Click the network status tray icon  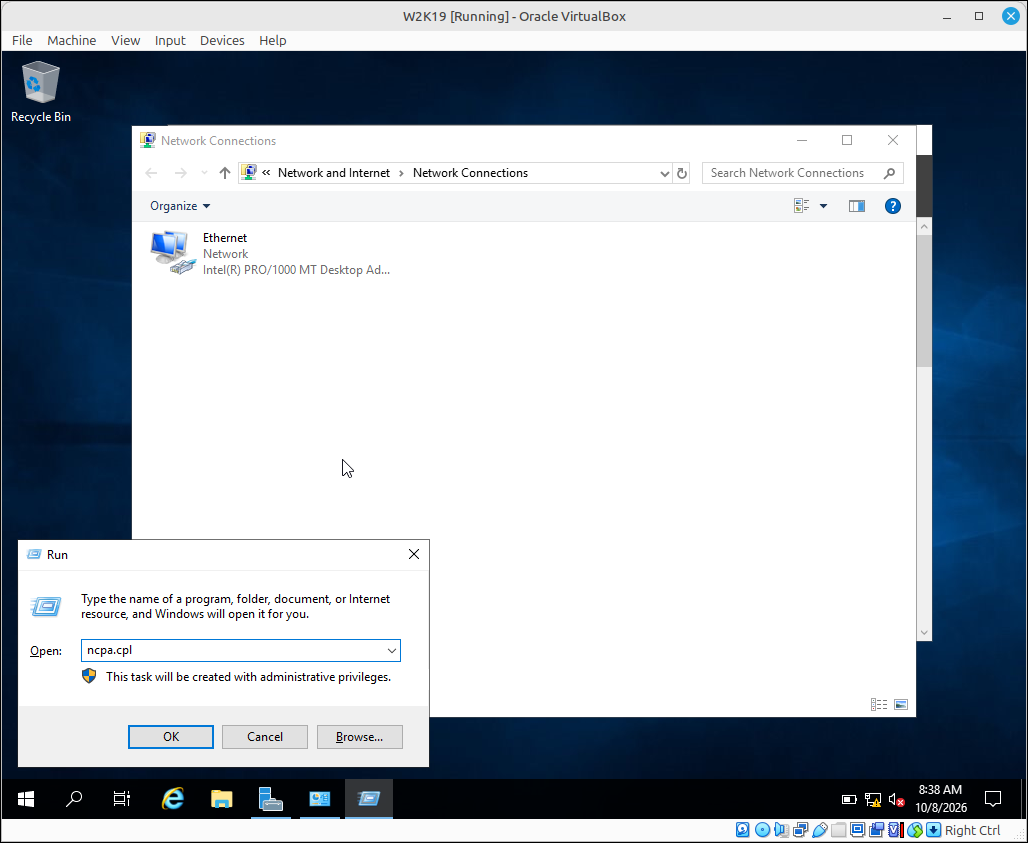pyautogui.click(x=873, y=799)
